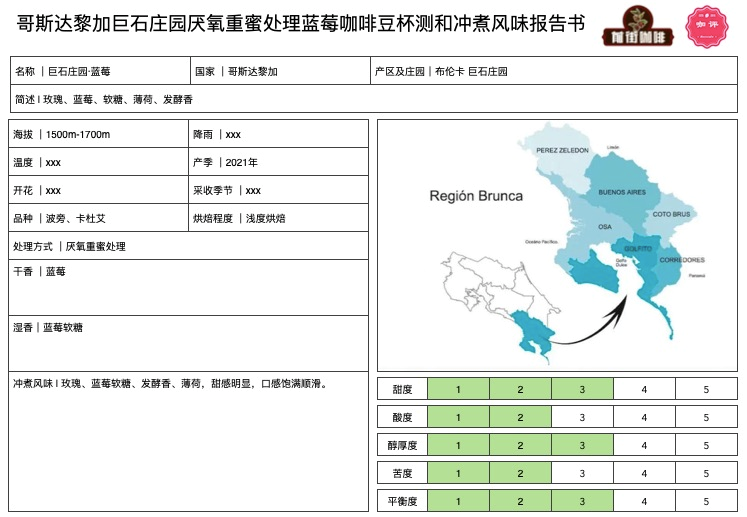The height and width of the screenshot is (517, 747).
Task: Click the report title heading text
Action: 300,24
